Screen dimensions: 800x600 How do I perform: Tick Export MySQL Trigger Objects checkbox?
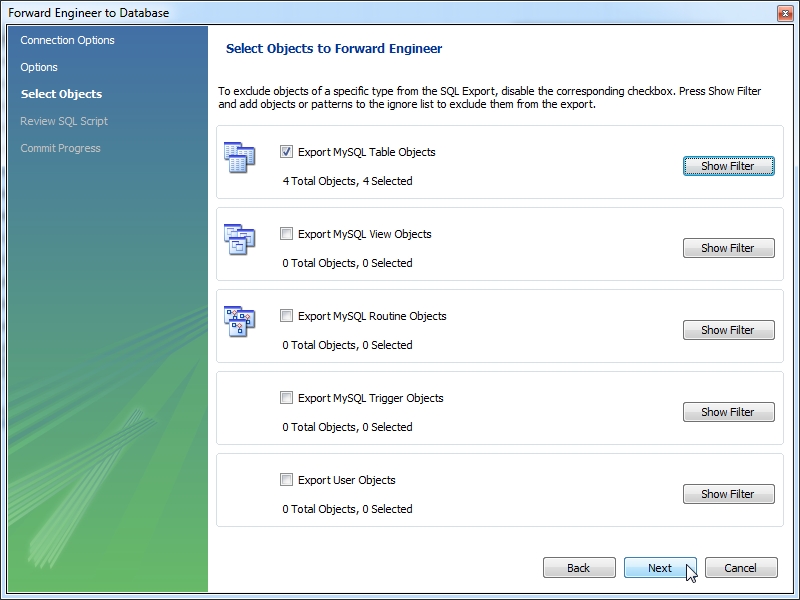(286, 397)
